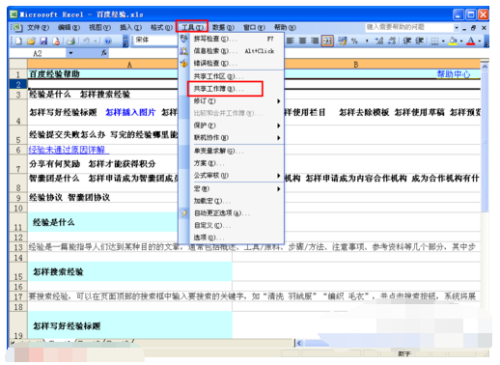Click the Open folder toolbar icon

click(31, 41)
